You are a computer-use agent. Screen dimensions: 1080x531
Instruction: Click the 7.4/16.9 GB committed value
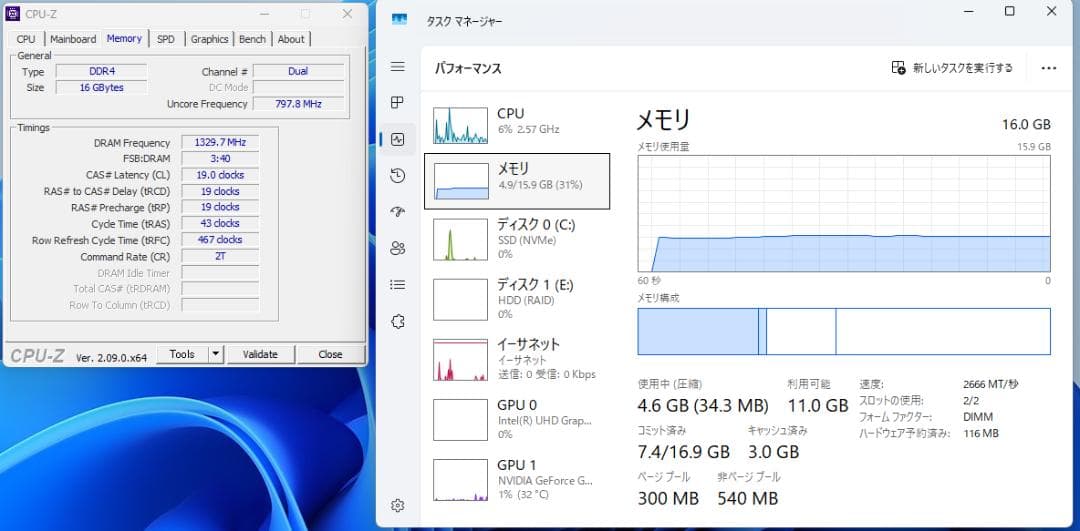point(683,452)
